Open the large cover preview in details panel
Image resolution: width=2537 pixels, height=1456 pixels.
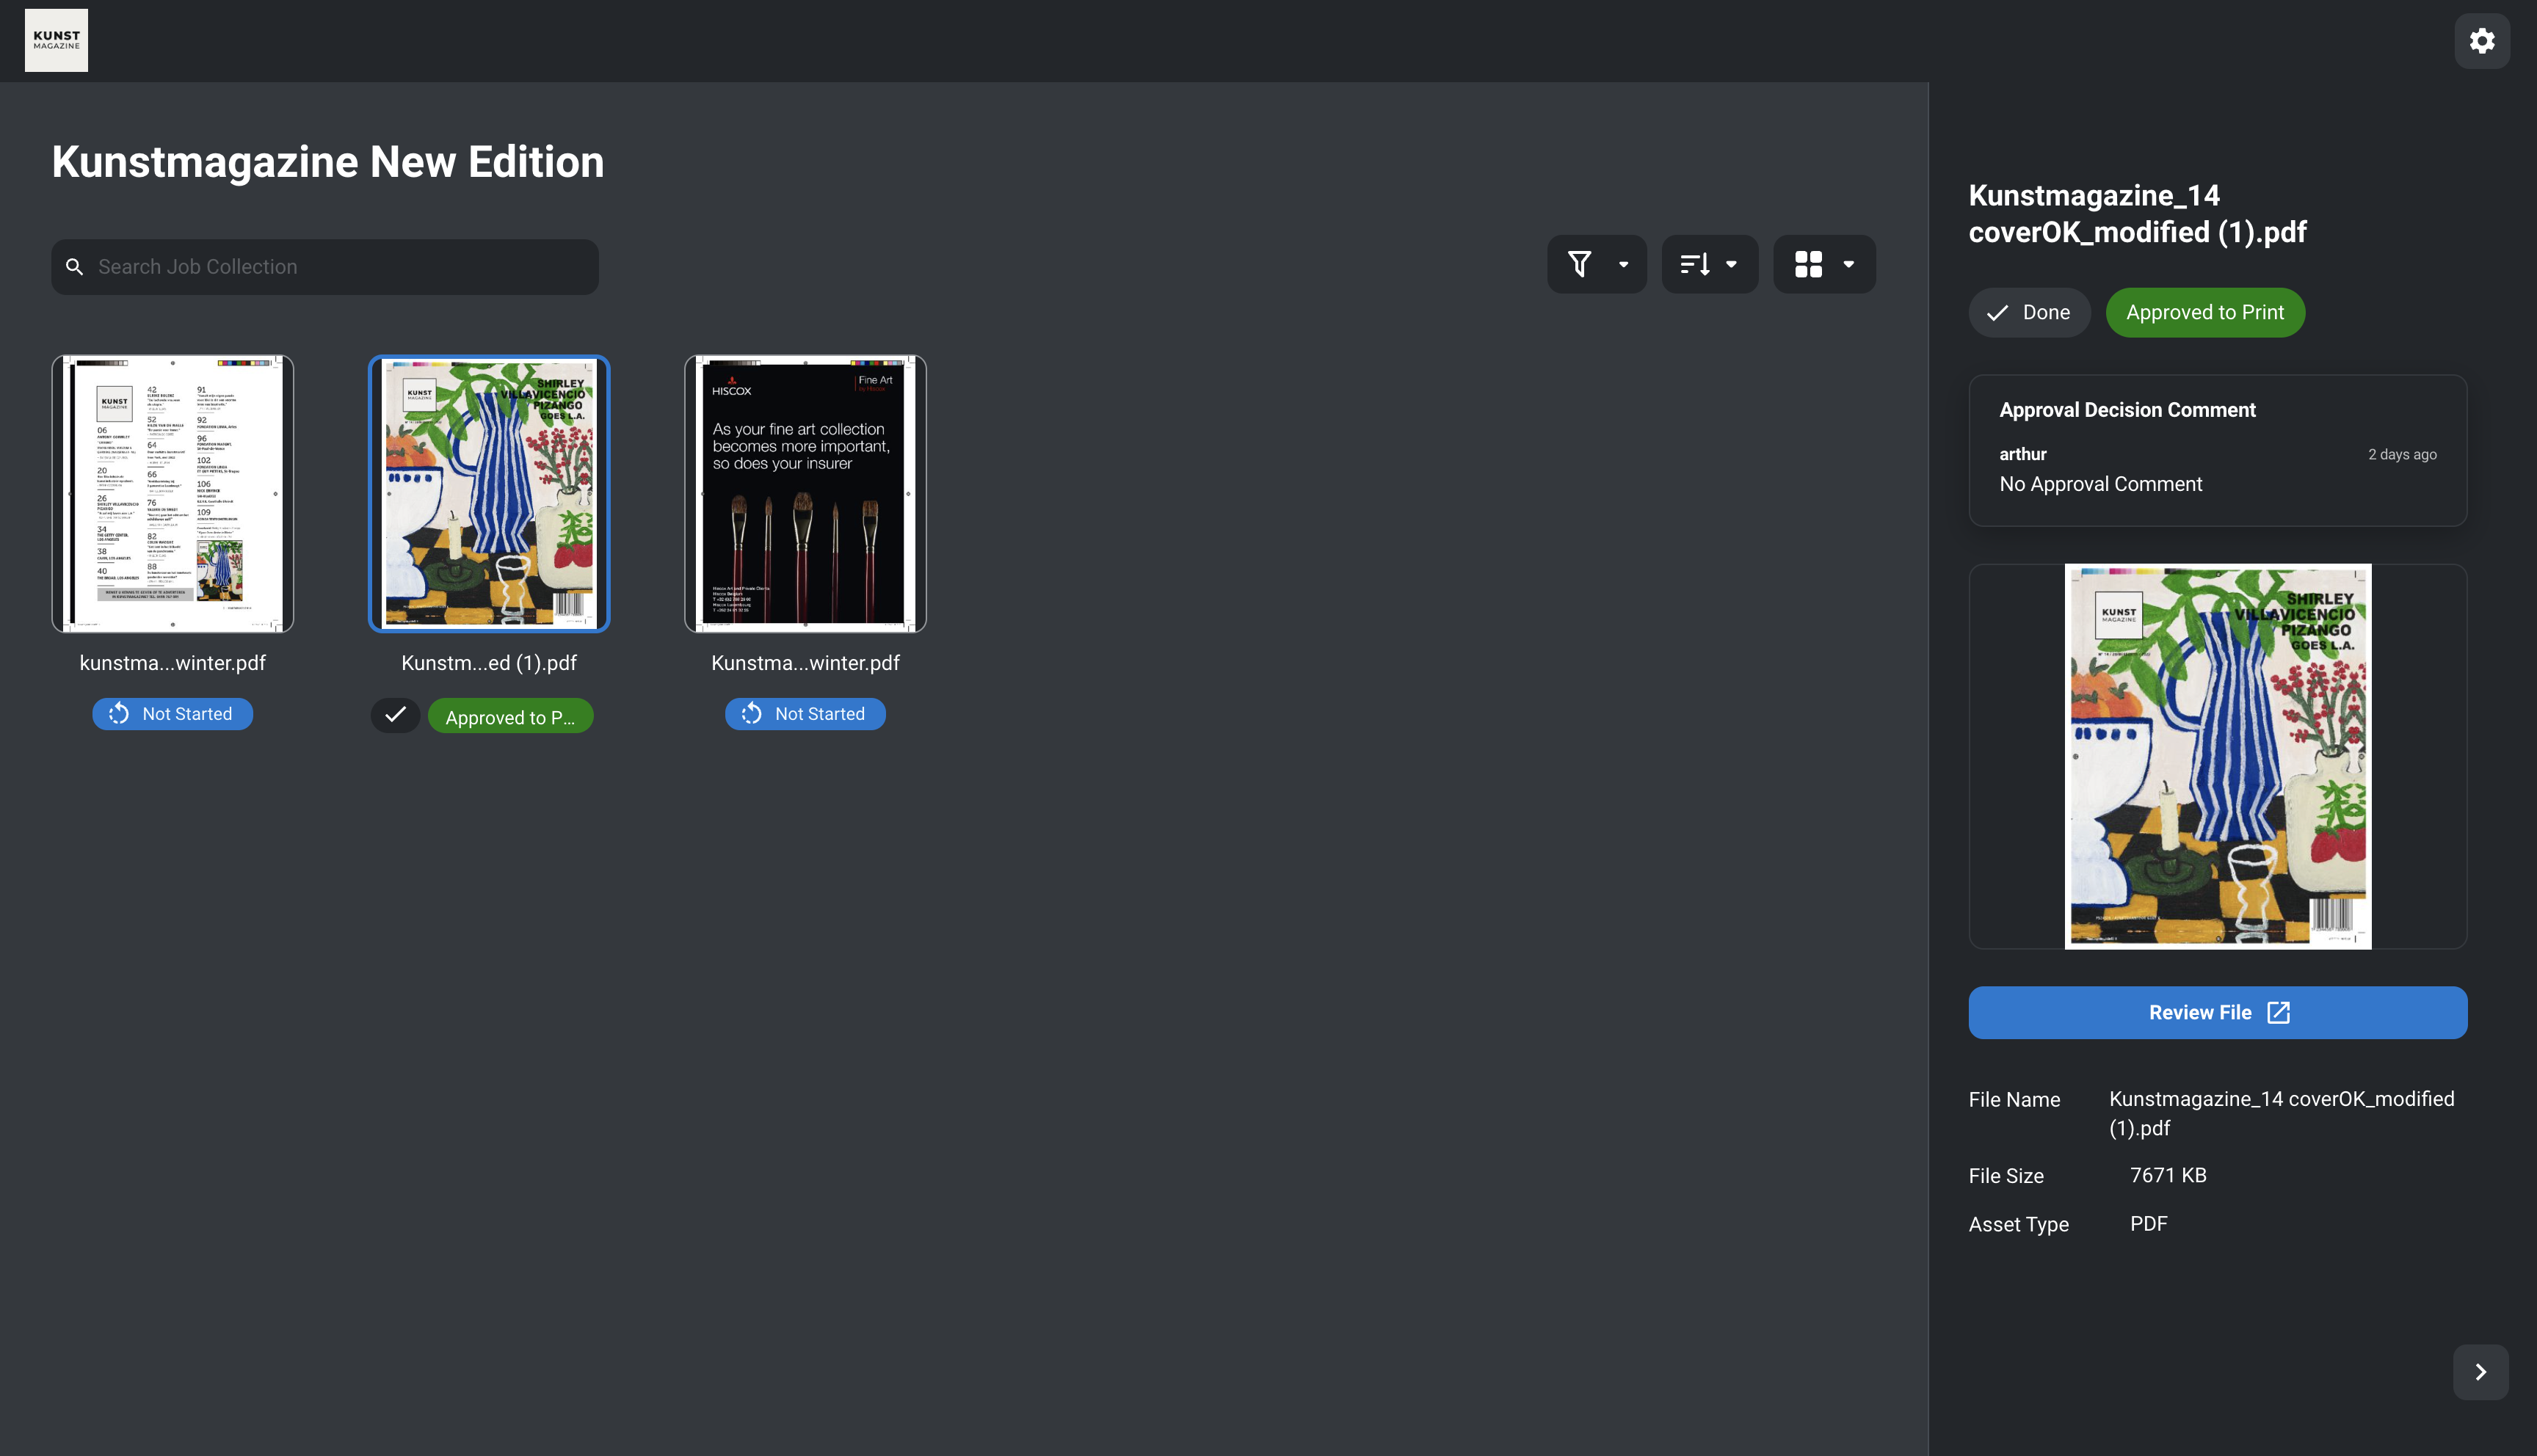(x=2217, y=757)
